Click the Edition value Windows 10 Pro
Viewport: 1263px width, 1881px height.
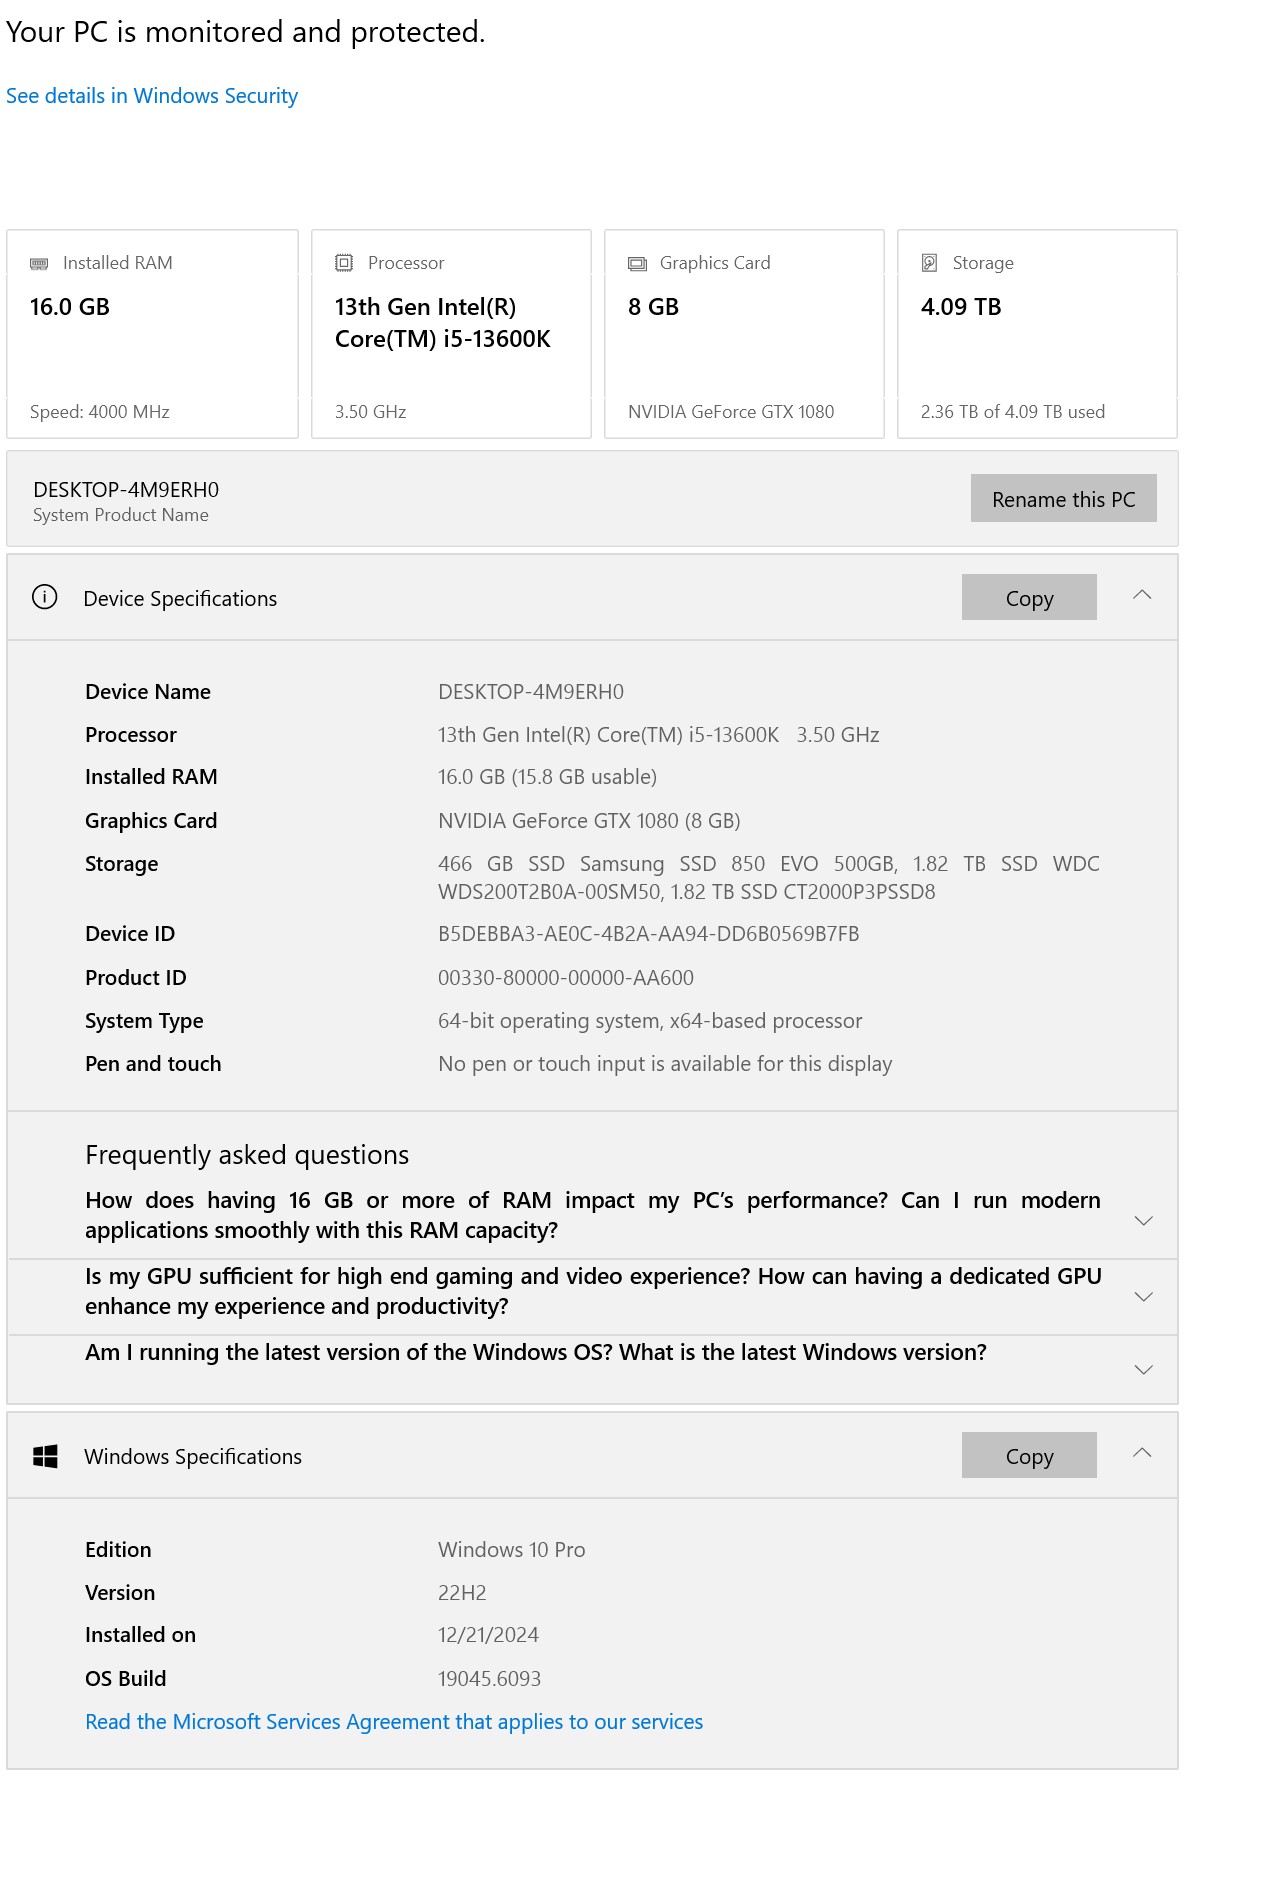(511, 1550)
